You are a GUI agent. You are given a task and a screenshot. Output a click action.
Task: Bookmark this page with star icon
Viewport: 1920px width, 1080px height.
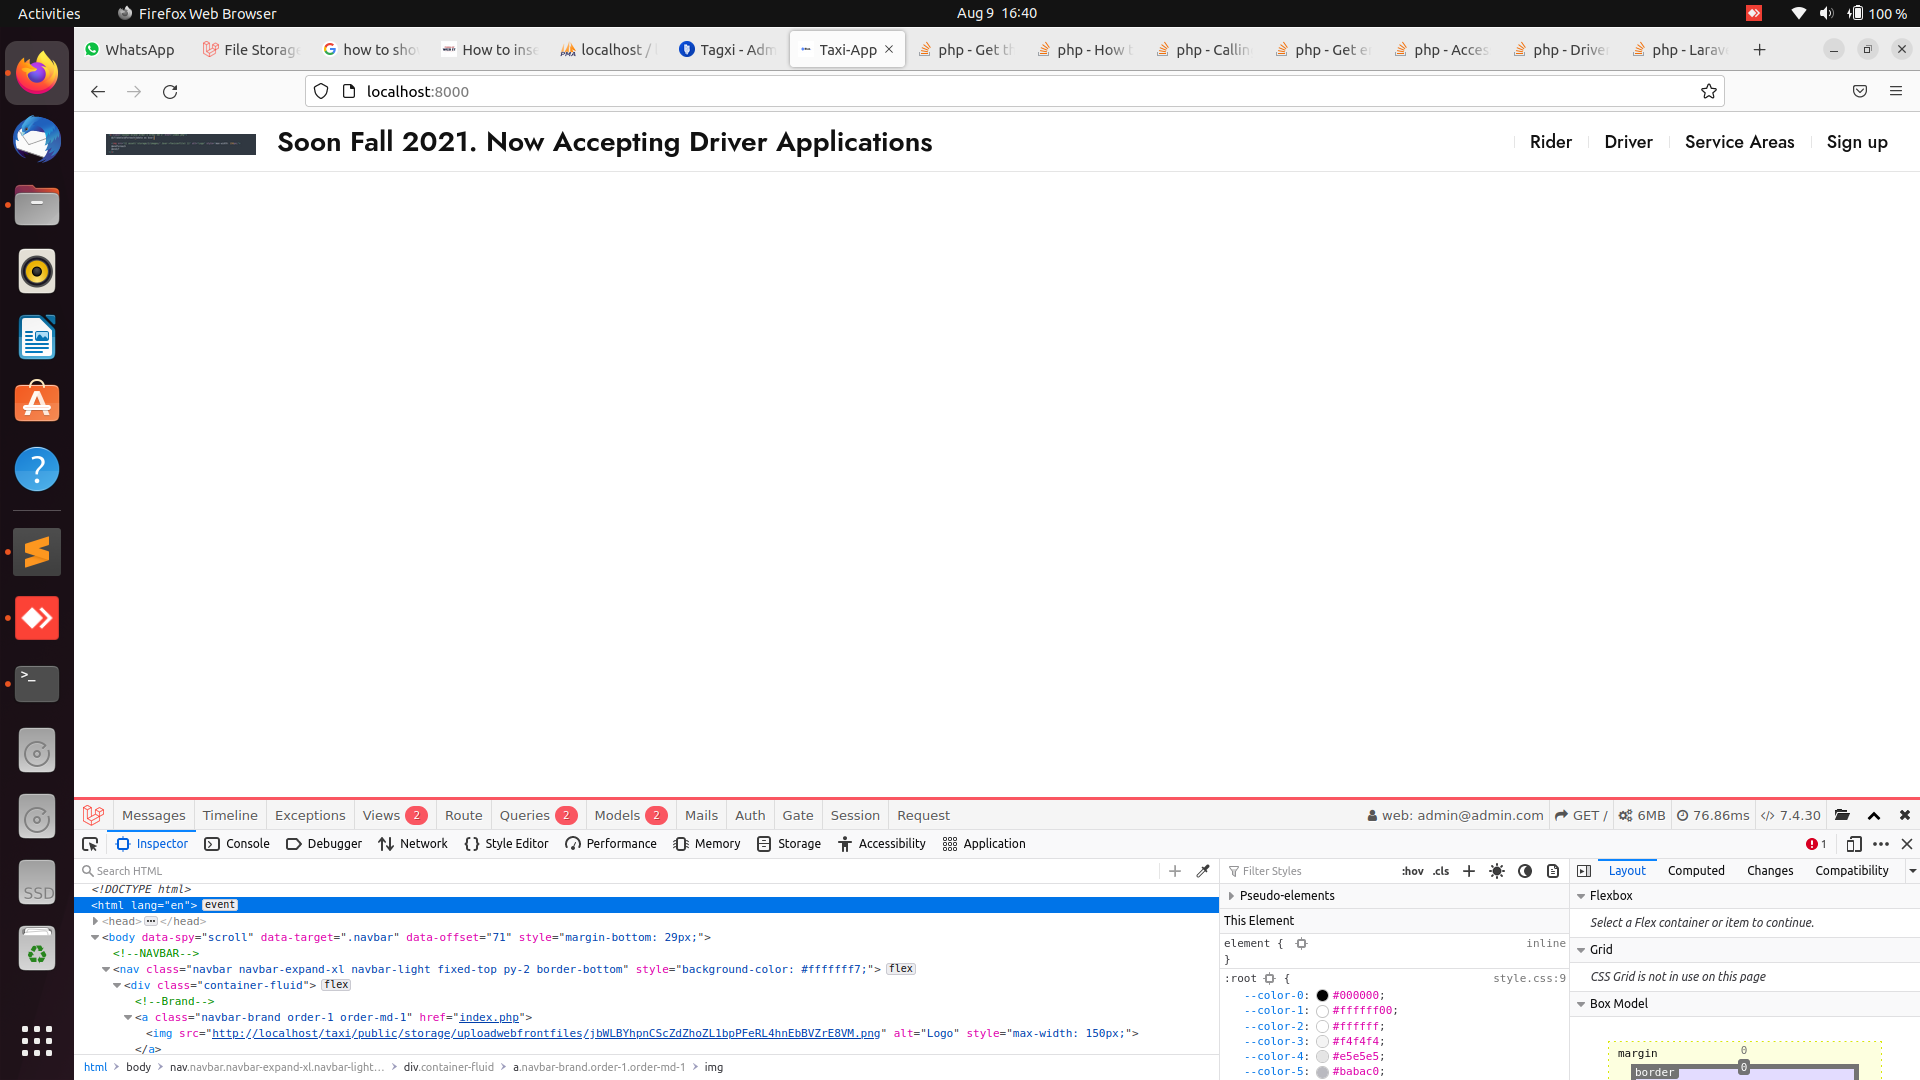(1709, 91)
